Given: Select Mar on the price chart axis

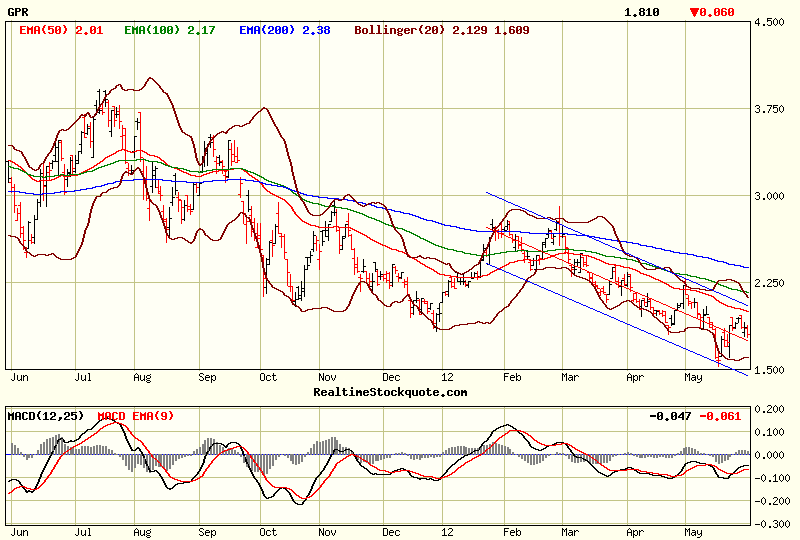Looking at the screenshot, I should 570,377.
